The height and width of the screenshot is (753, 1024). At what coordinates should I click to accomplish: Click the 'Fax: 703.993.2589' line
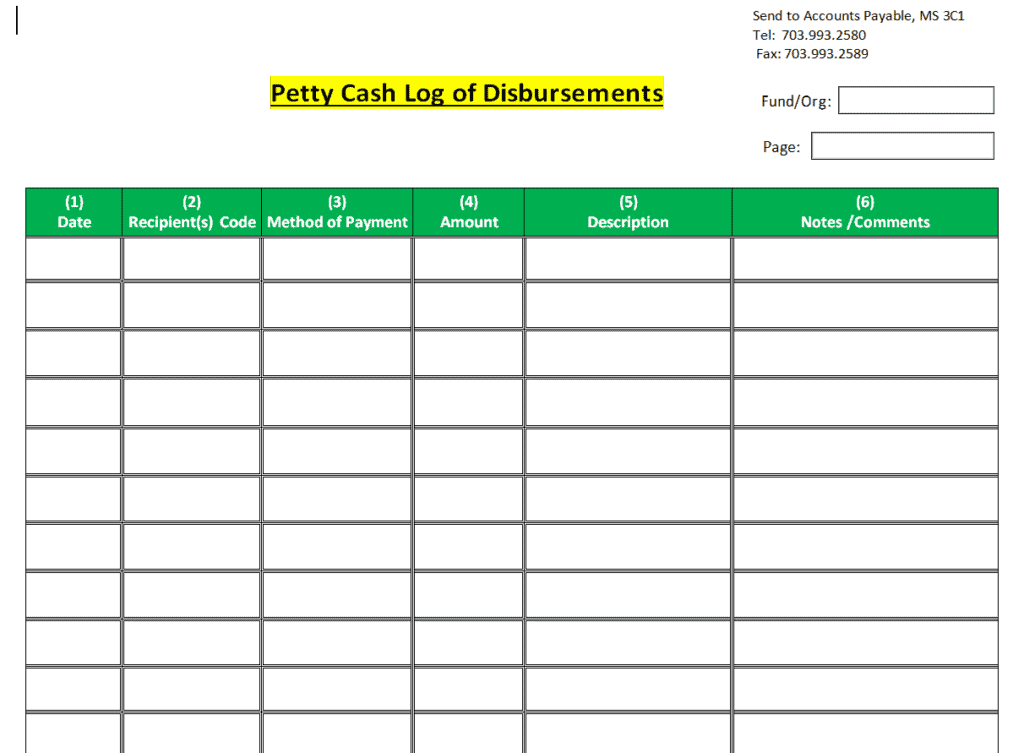click(812, 54)
